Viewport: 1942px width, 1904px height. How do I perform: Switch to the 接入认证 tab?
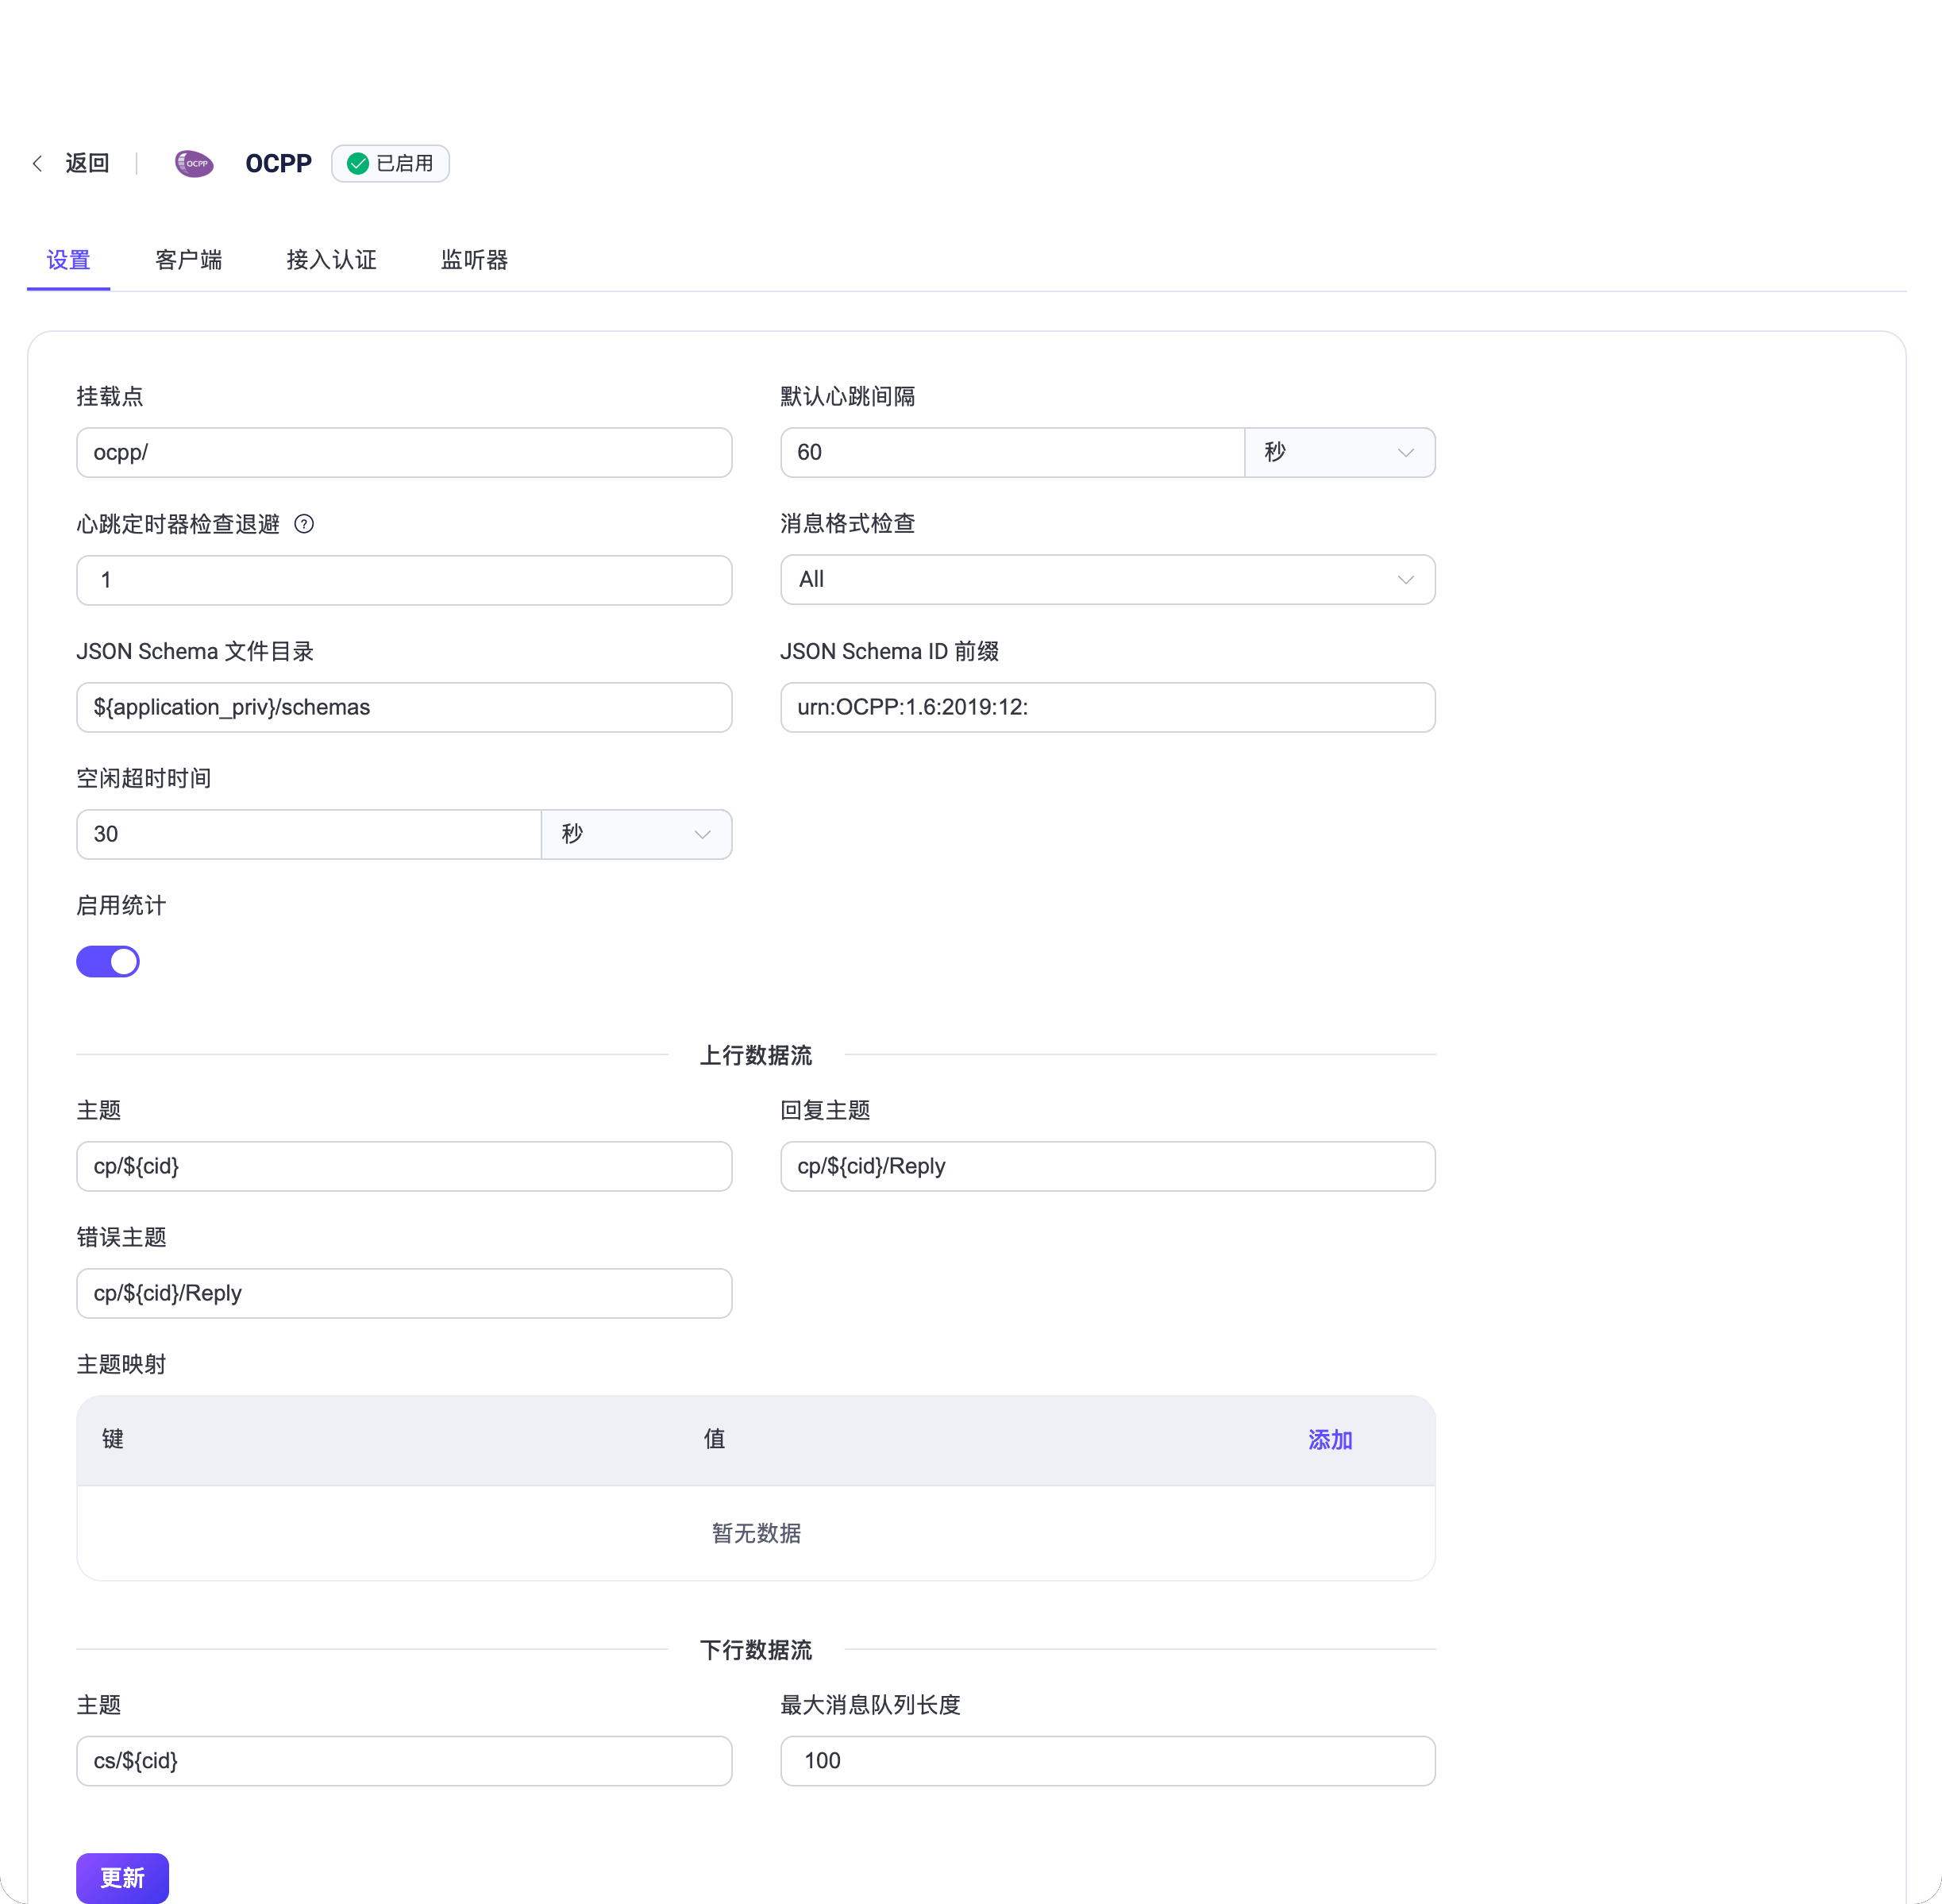click(x=331, y=260)
